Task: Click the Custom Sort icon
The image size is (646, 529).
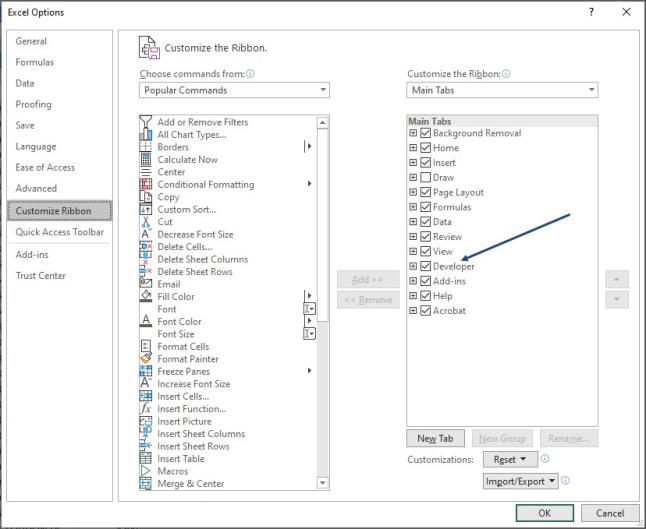Action: (145, 209)
